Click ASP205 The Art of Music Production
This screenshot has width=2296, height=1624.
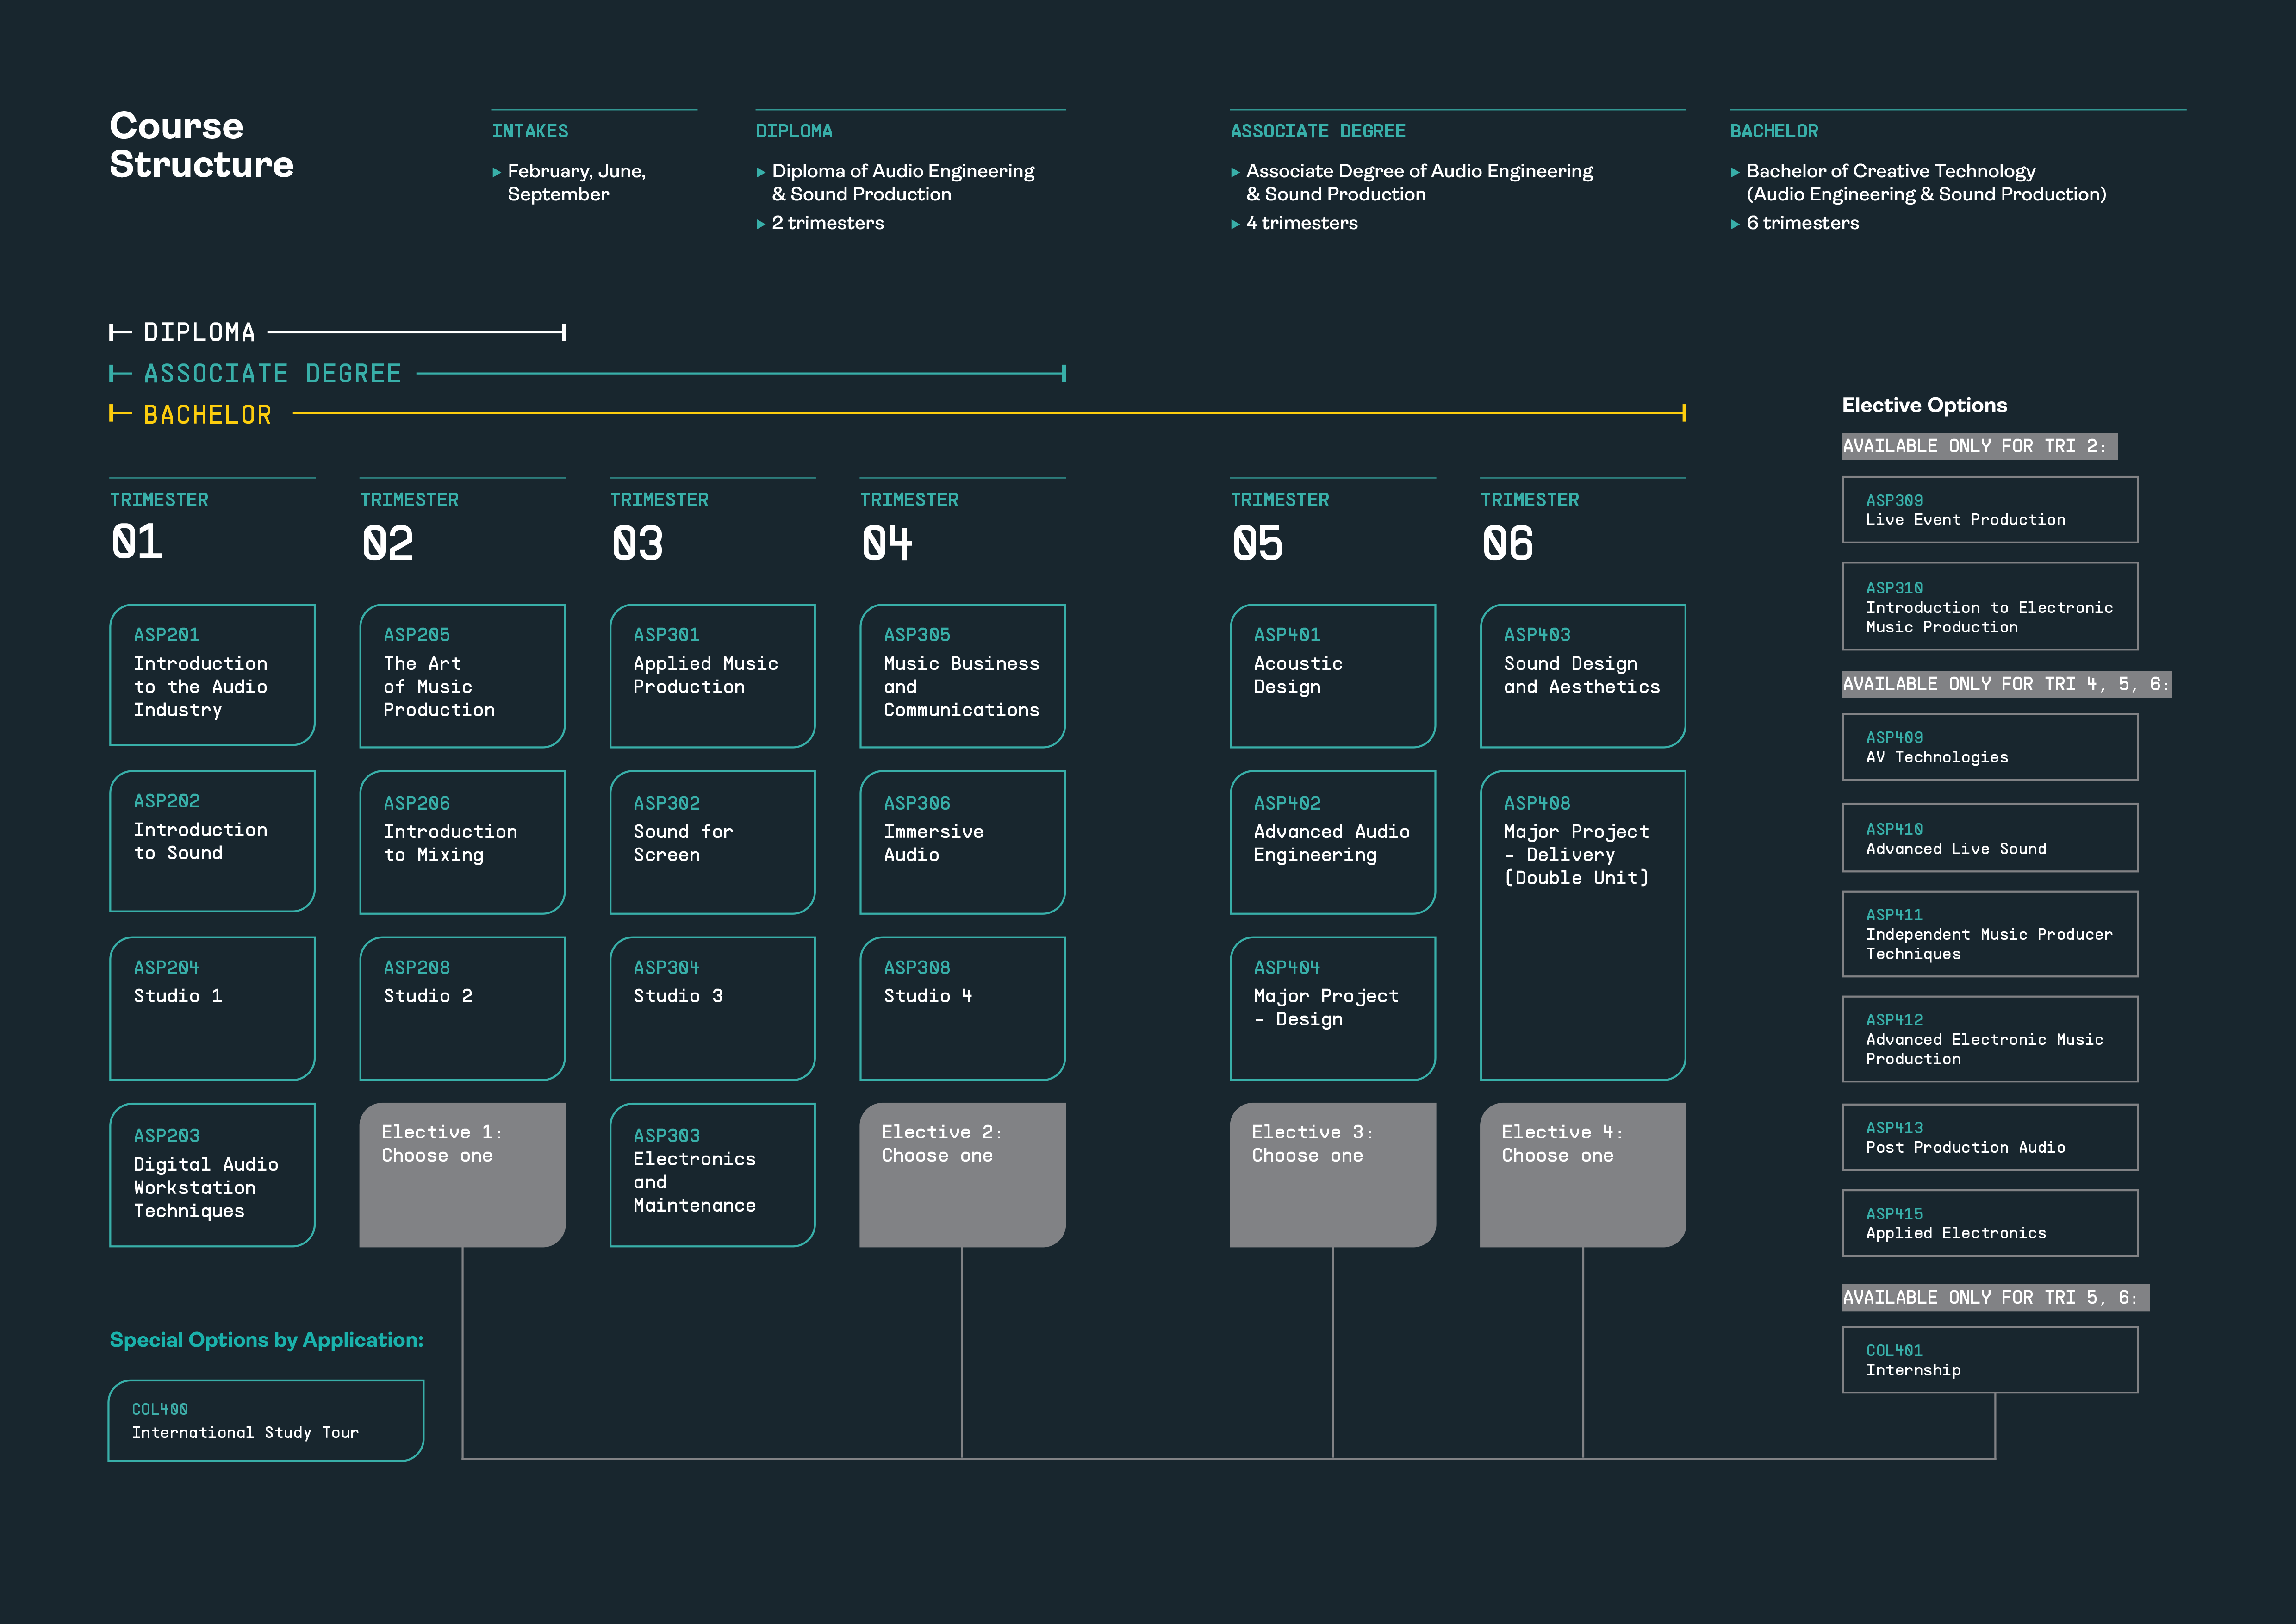tap(462, 675)
